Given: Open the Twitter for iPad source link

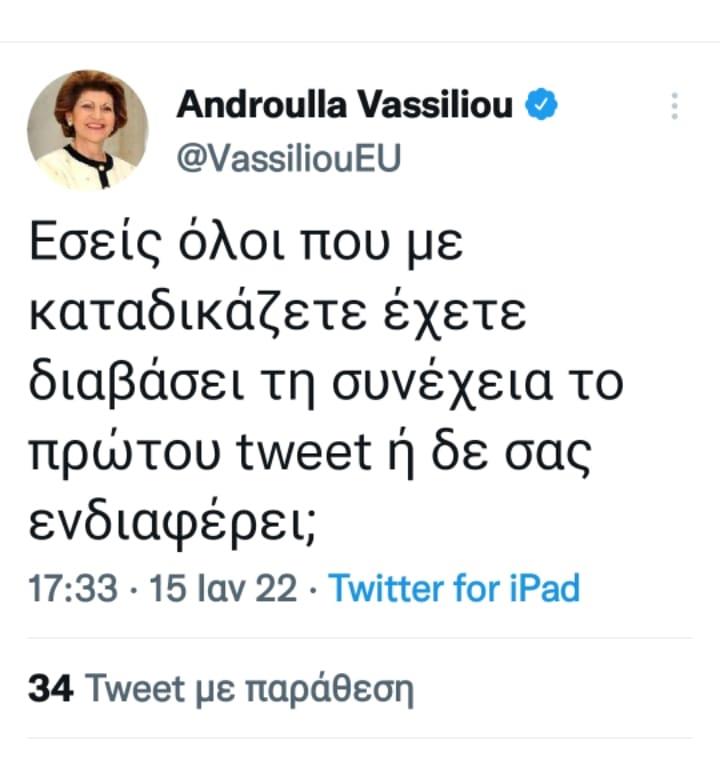Looking at the screenshot, I should (x=454, y=588).
